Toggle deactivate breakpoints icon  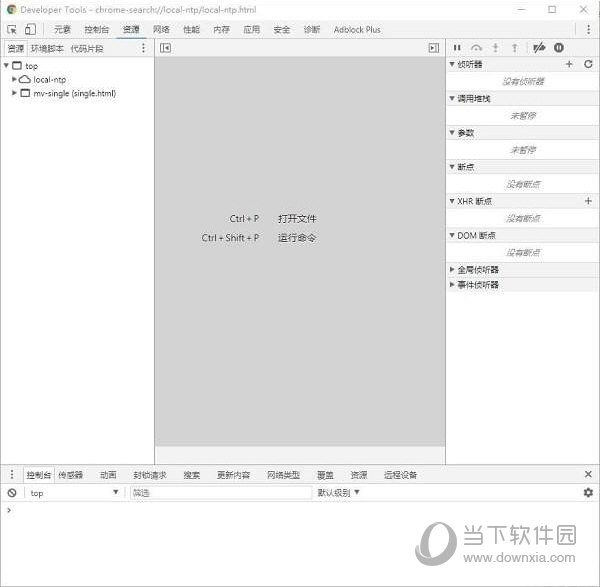(x=539, y=47)
